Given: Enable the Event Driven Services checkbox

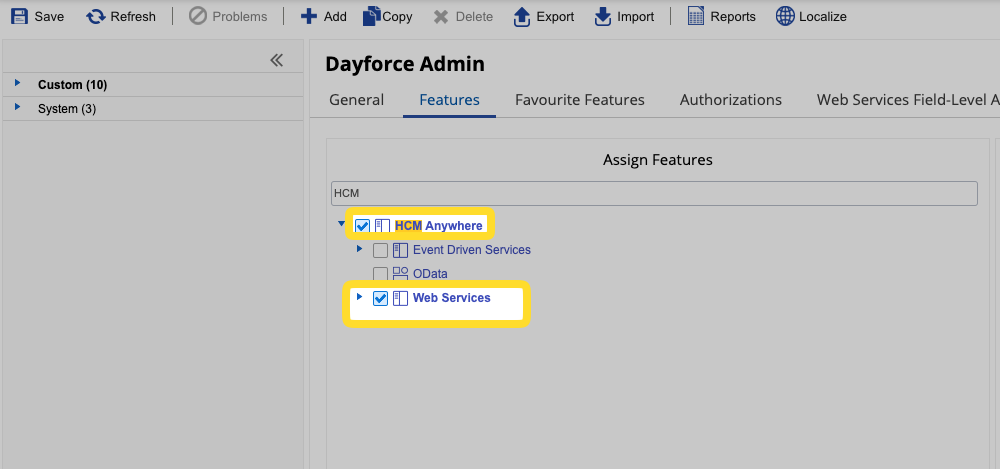Looking at the screenshot, I should [380, 250].
